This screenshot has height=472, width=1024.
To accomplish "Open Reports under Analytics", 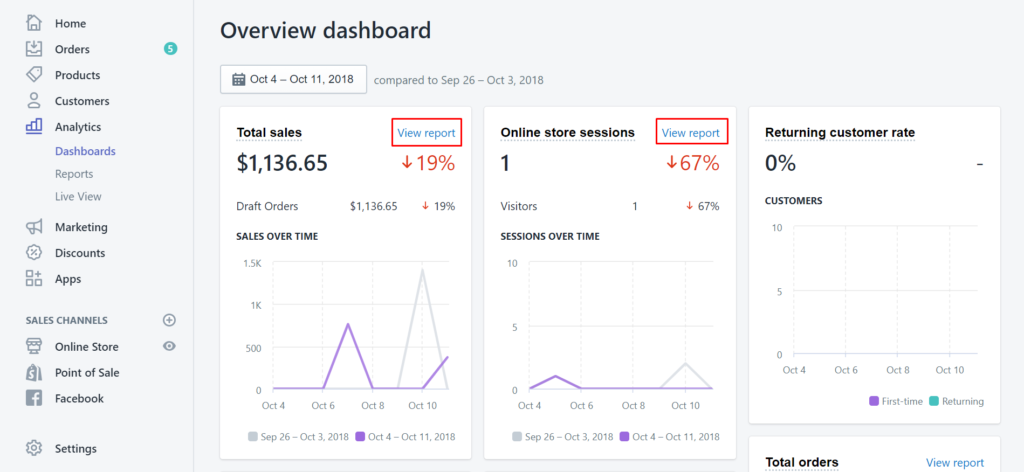I will 74,174.
